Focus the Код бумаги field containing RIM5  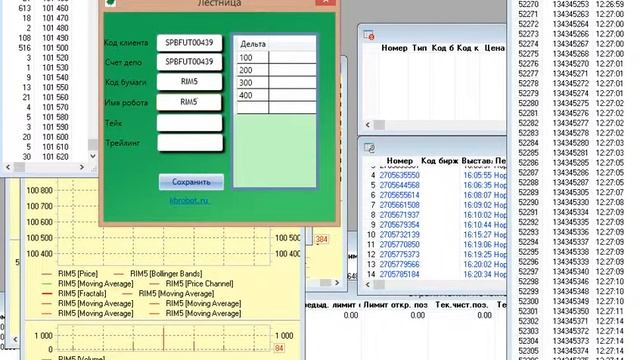(x=189, y=82)
